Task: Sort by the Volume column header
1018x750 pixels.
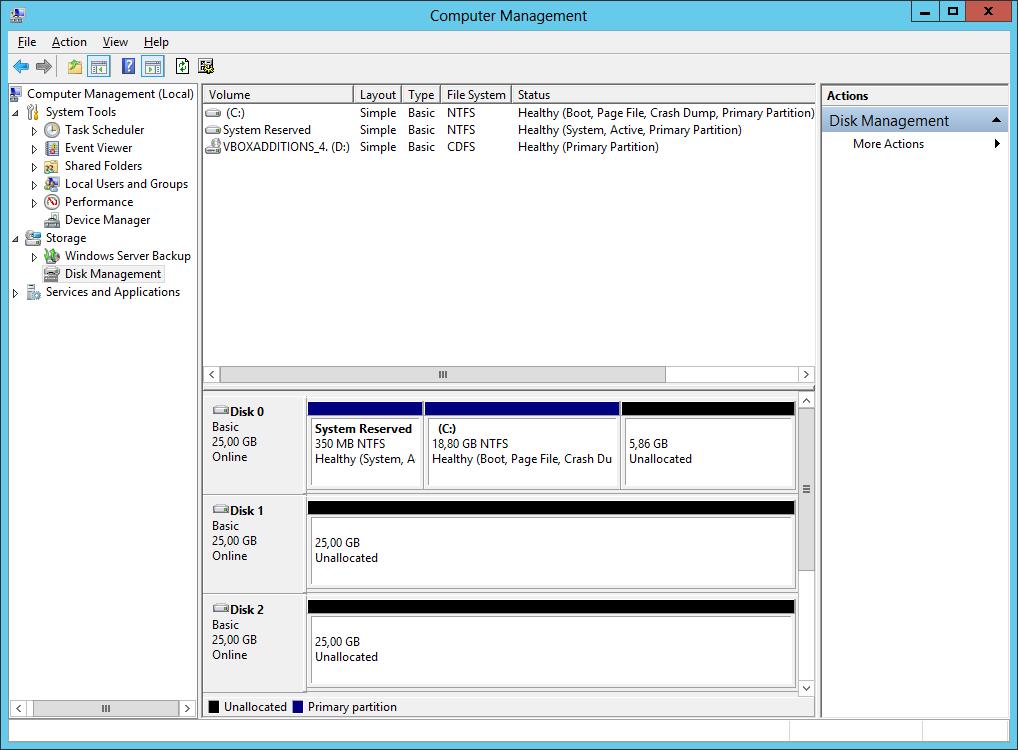Action: [278, 95]
